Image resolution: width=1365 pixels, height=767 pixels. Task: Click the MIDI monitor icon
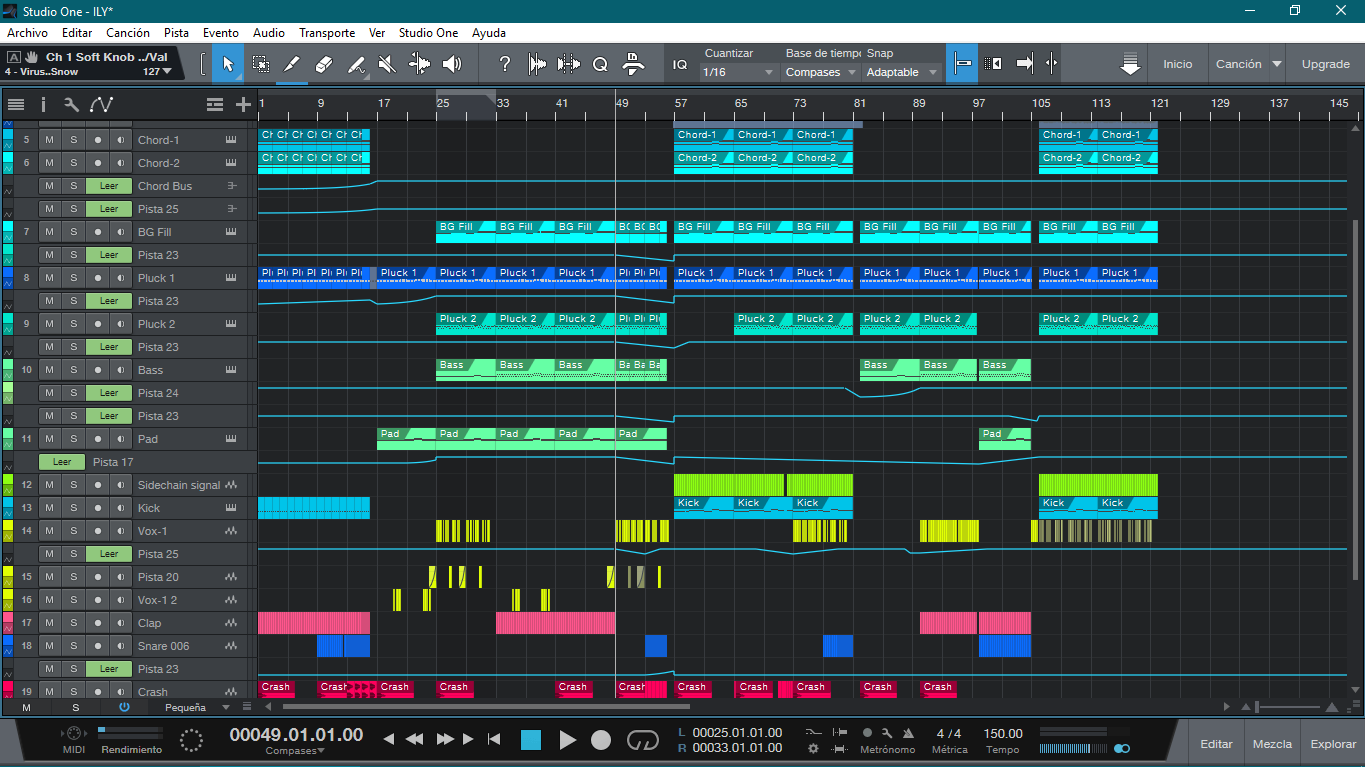[x=73, y=734]
